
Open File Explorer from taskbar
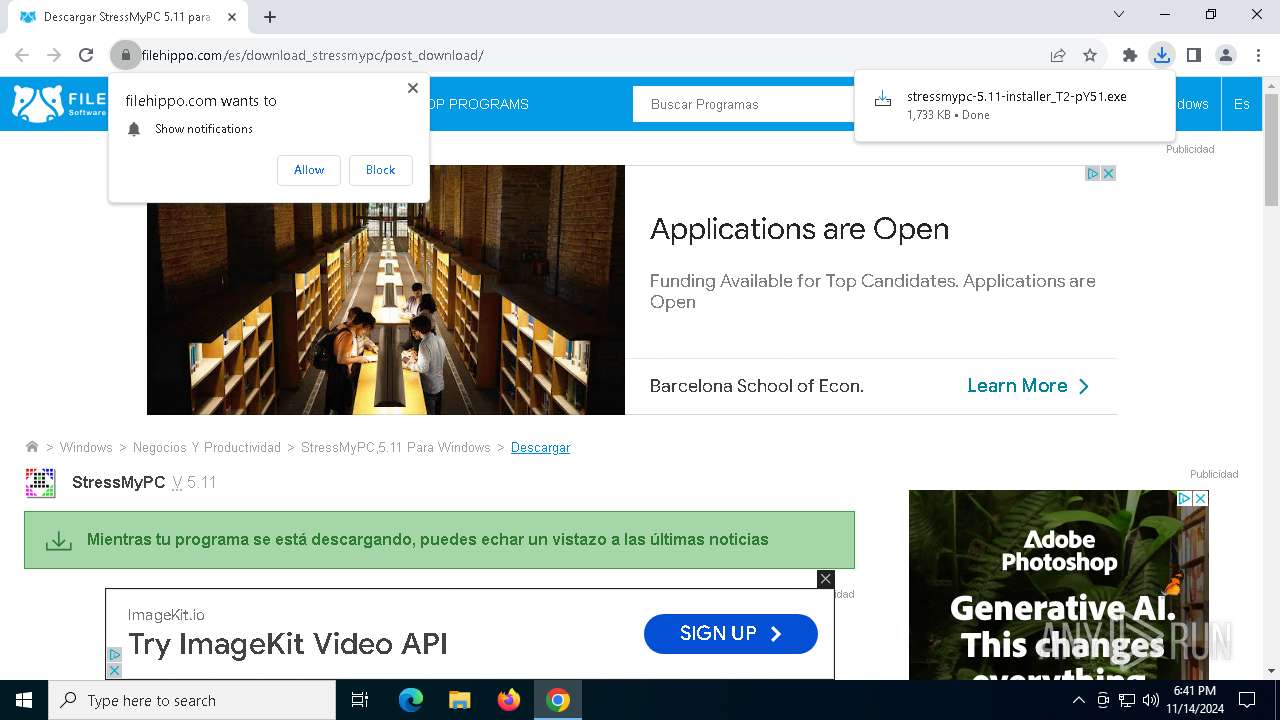[x=459, y=700]
